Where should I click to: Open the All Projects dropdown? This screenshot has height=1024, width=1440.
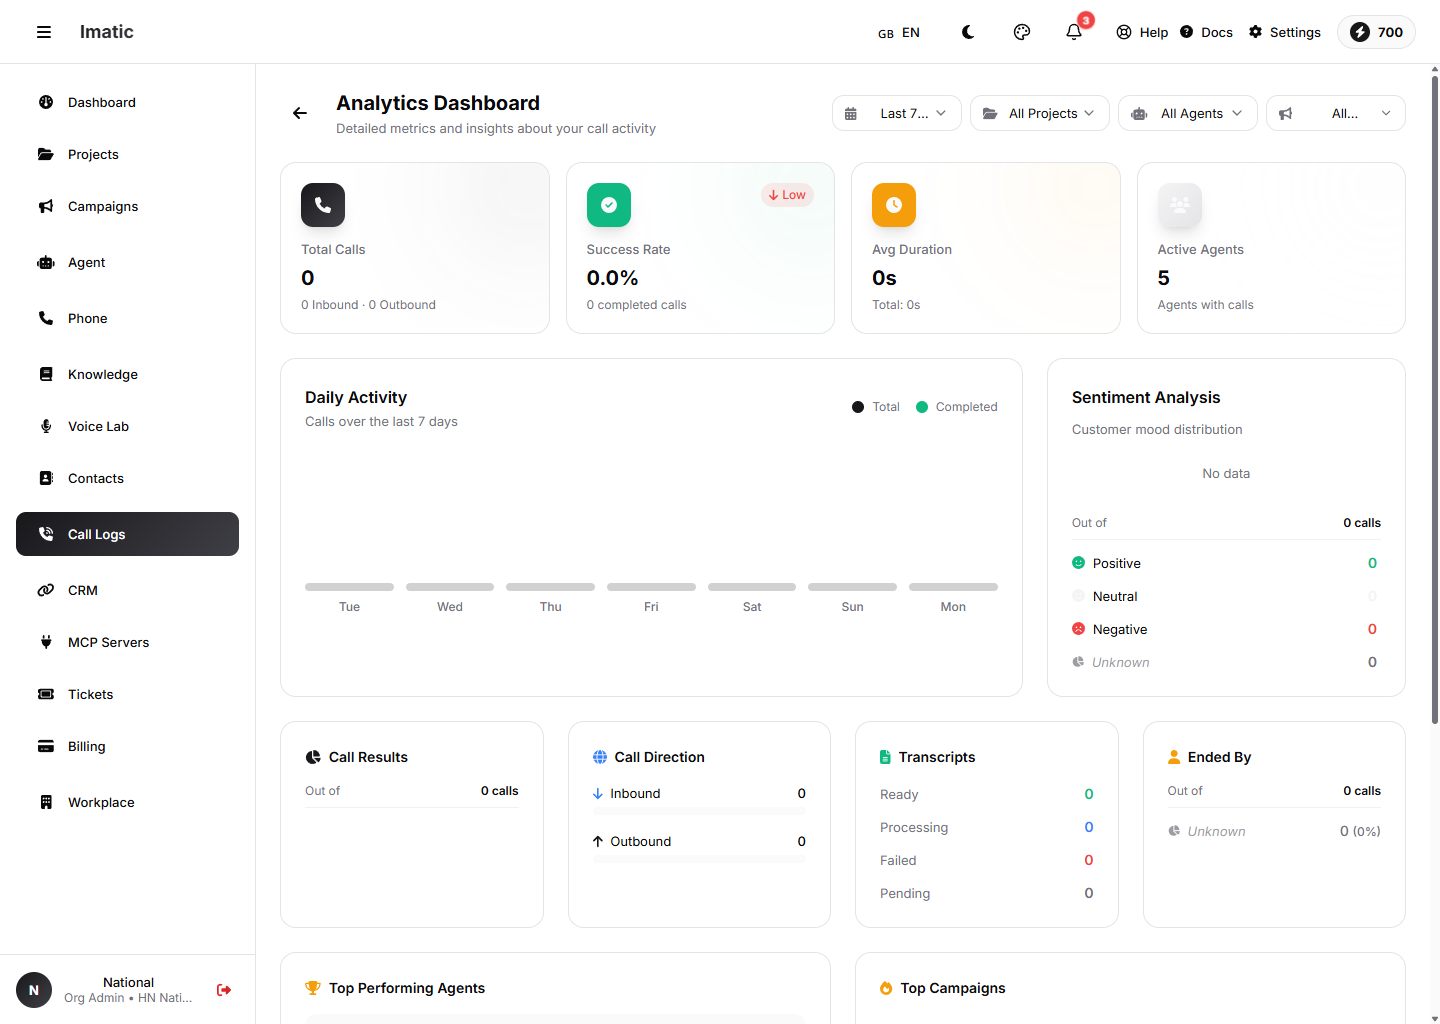click(x=1040, y=113)
